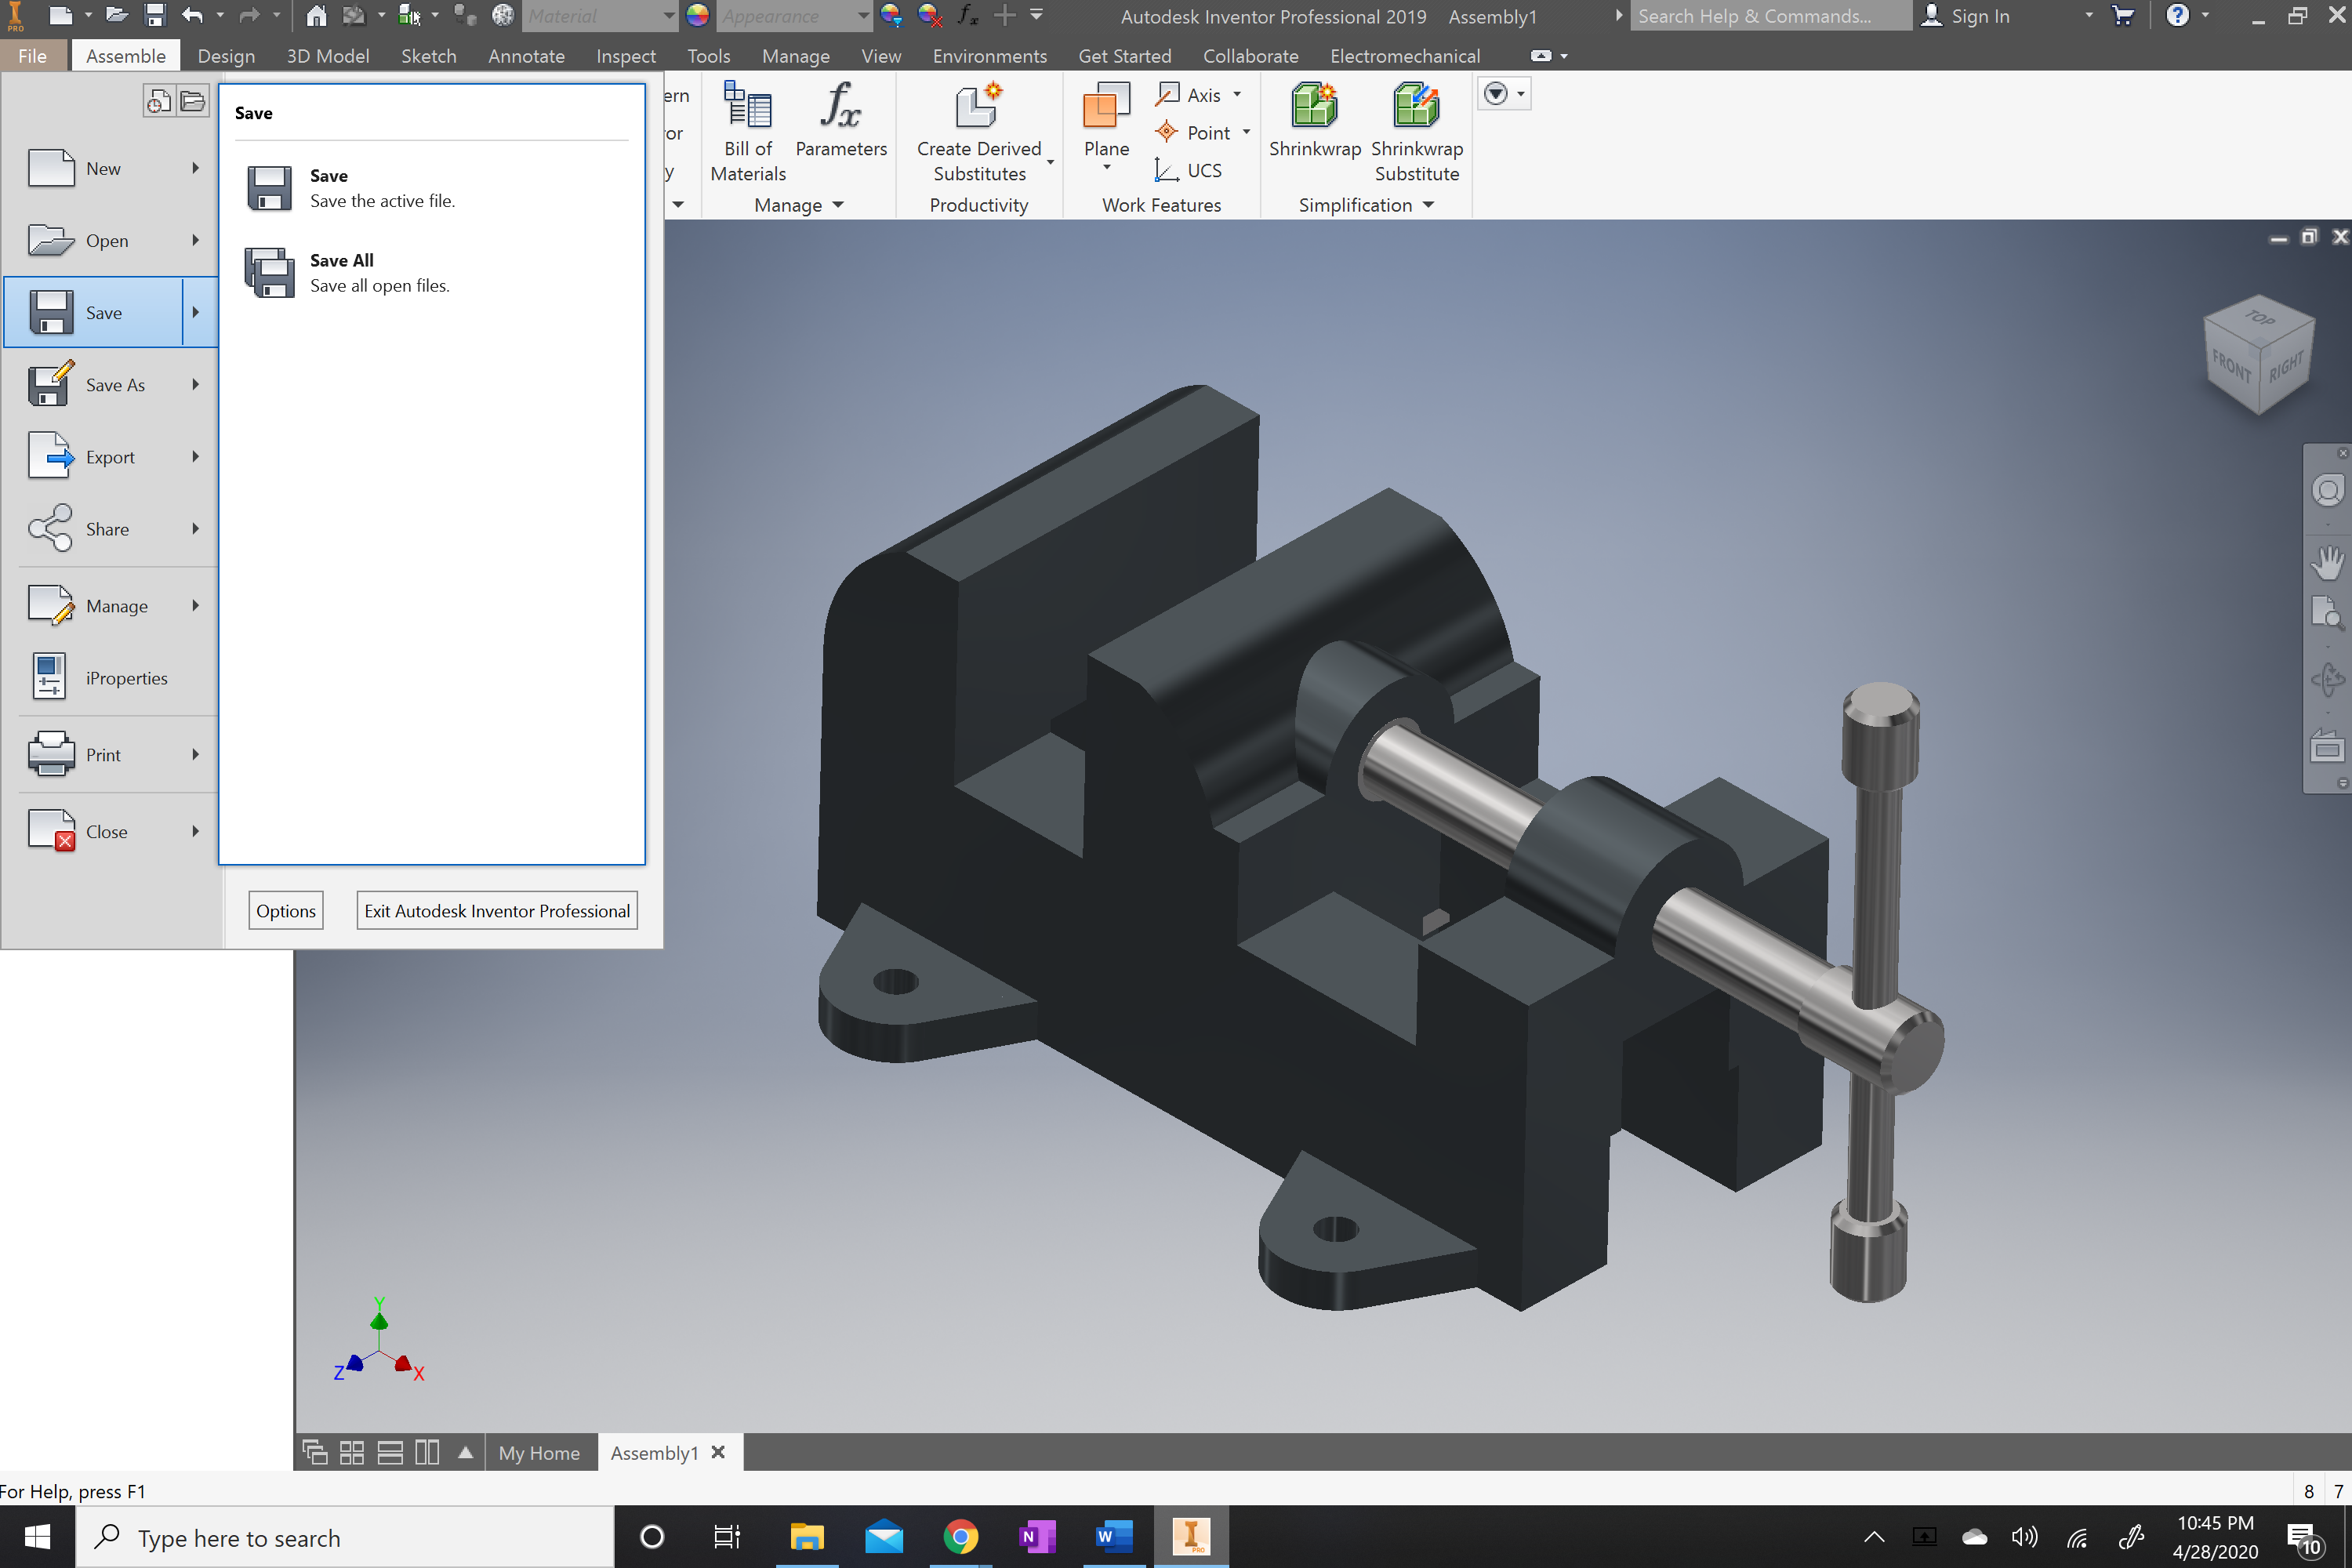Click the Full Navigation Wheel icon

(x=2328, y=491)
